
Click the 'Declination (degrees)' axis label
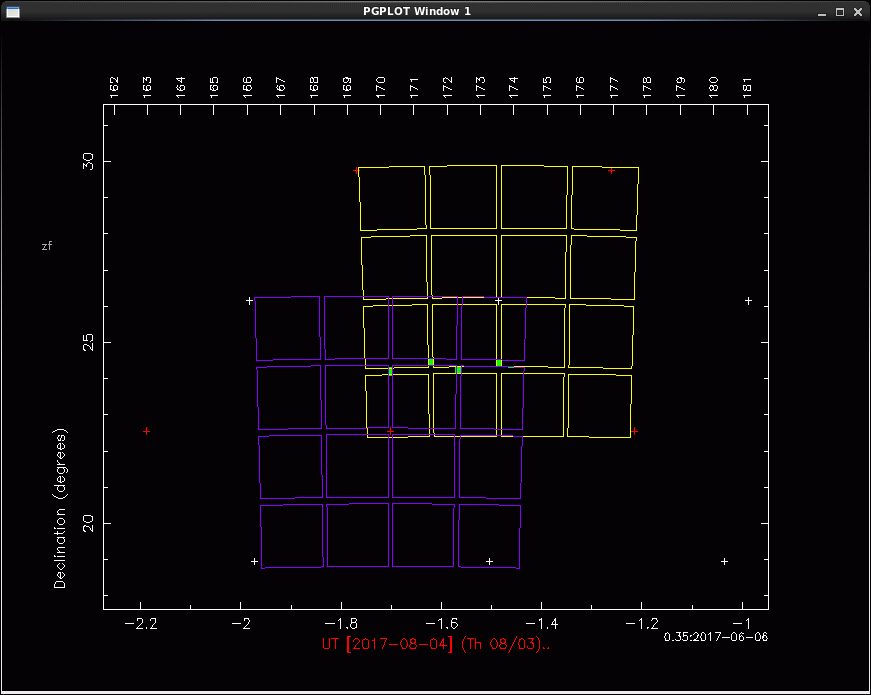click(60, 508)
